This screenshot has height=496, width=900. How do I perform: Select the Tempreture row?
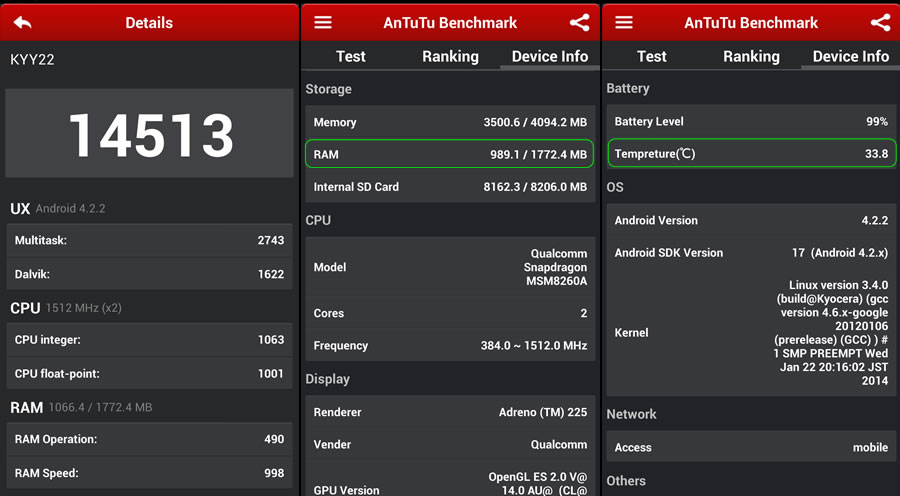coord(751,153)
